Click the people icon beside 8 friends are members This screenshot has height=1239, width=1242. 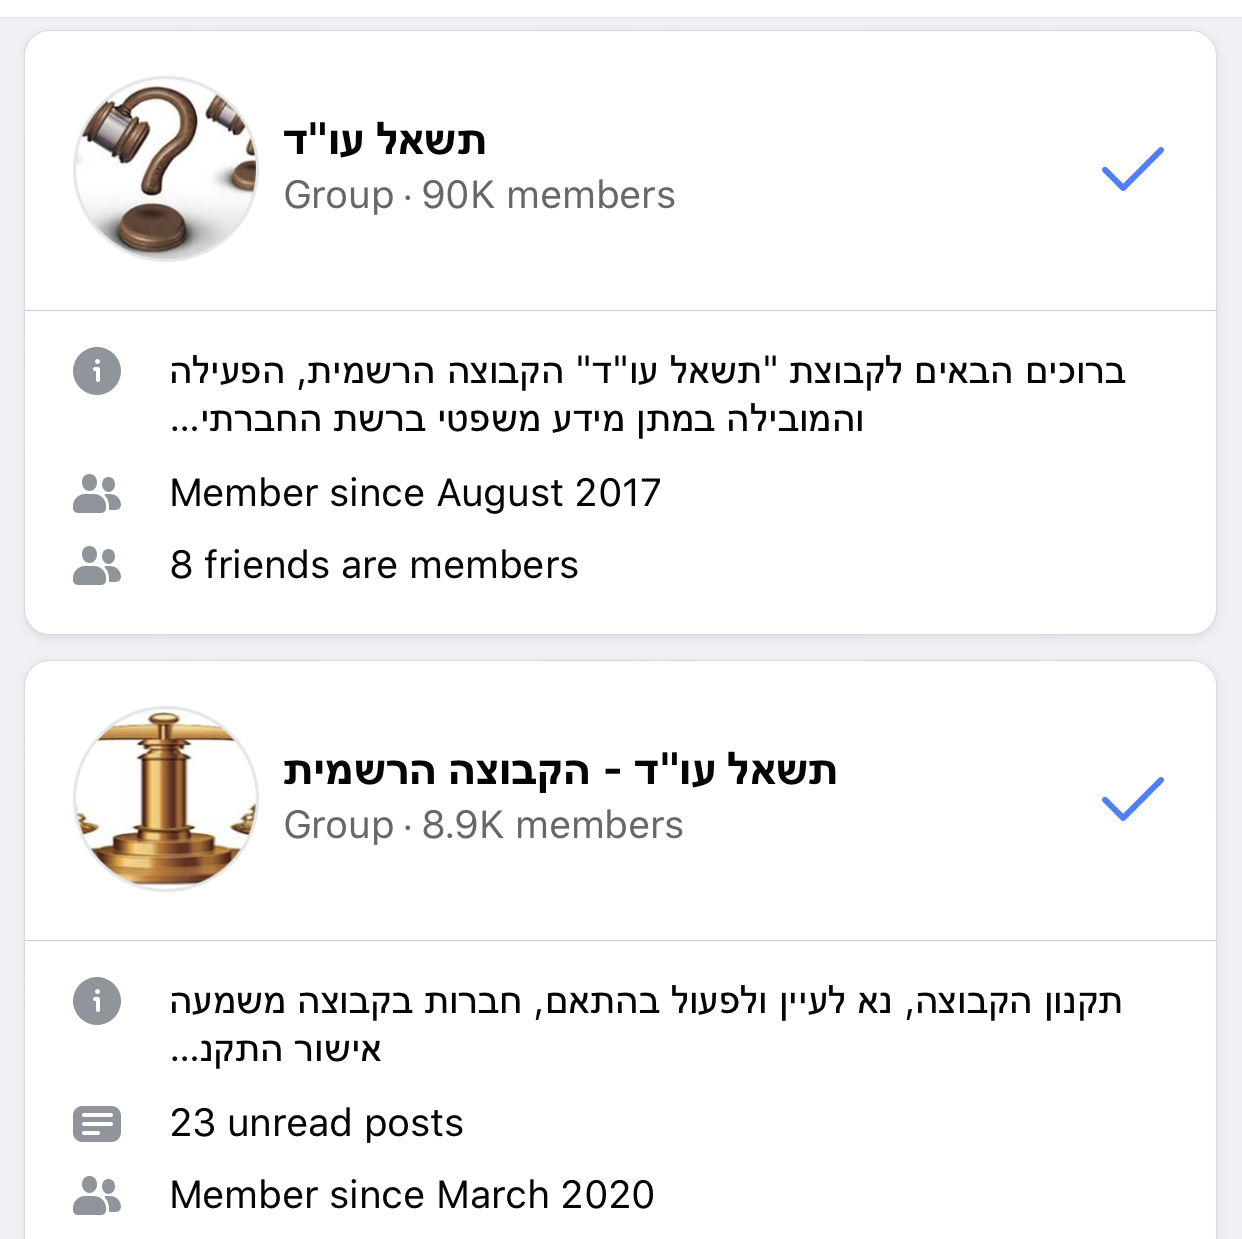point(97,566)
